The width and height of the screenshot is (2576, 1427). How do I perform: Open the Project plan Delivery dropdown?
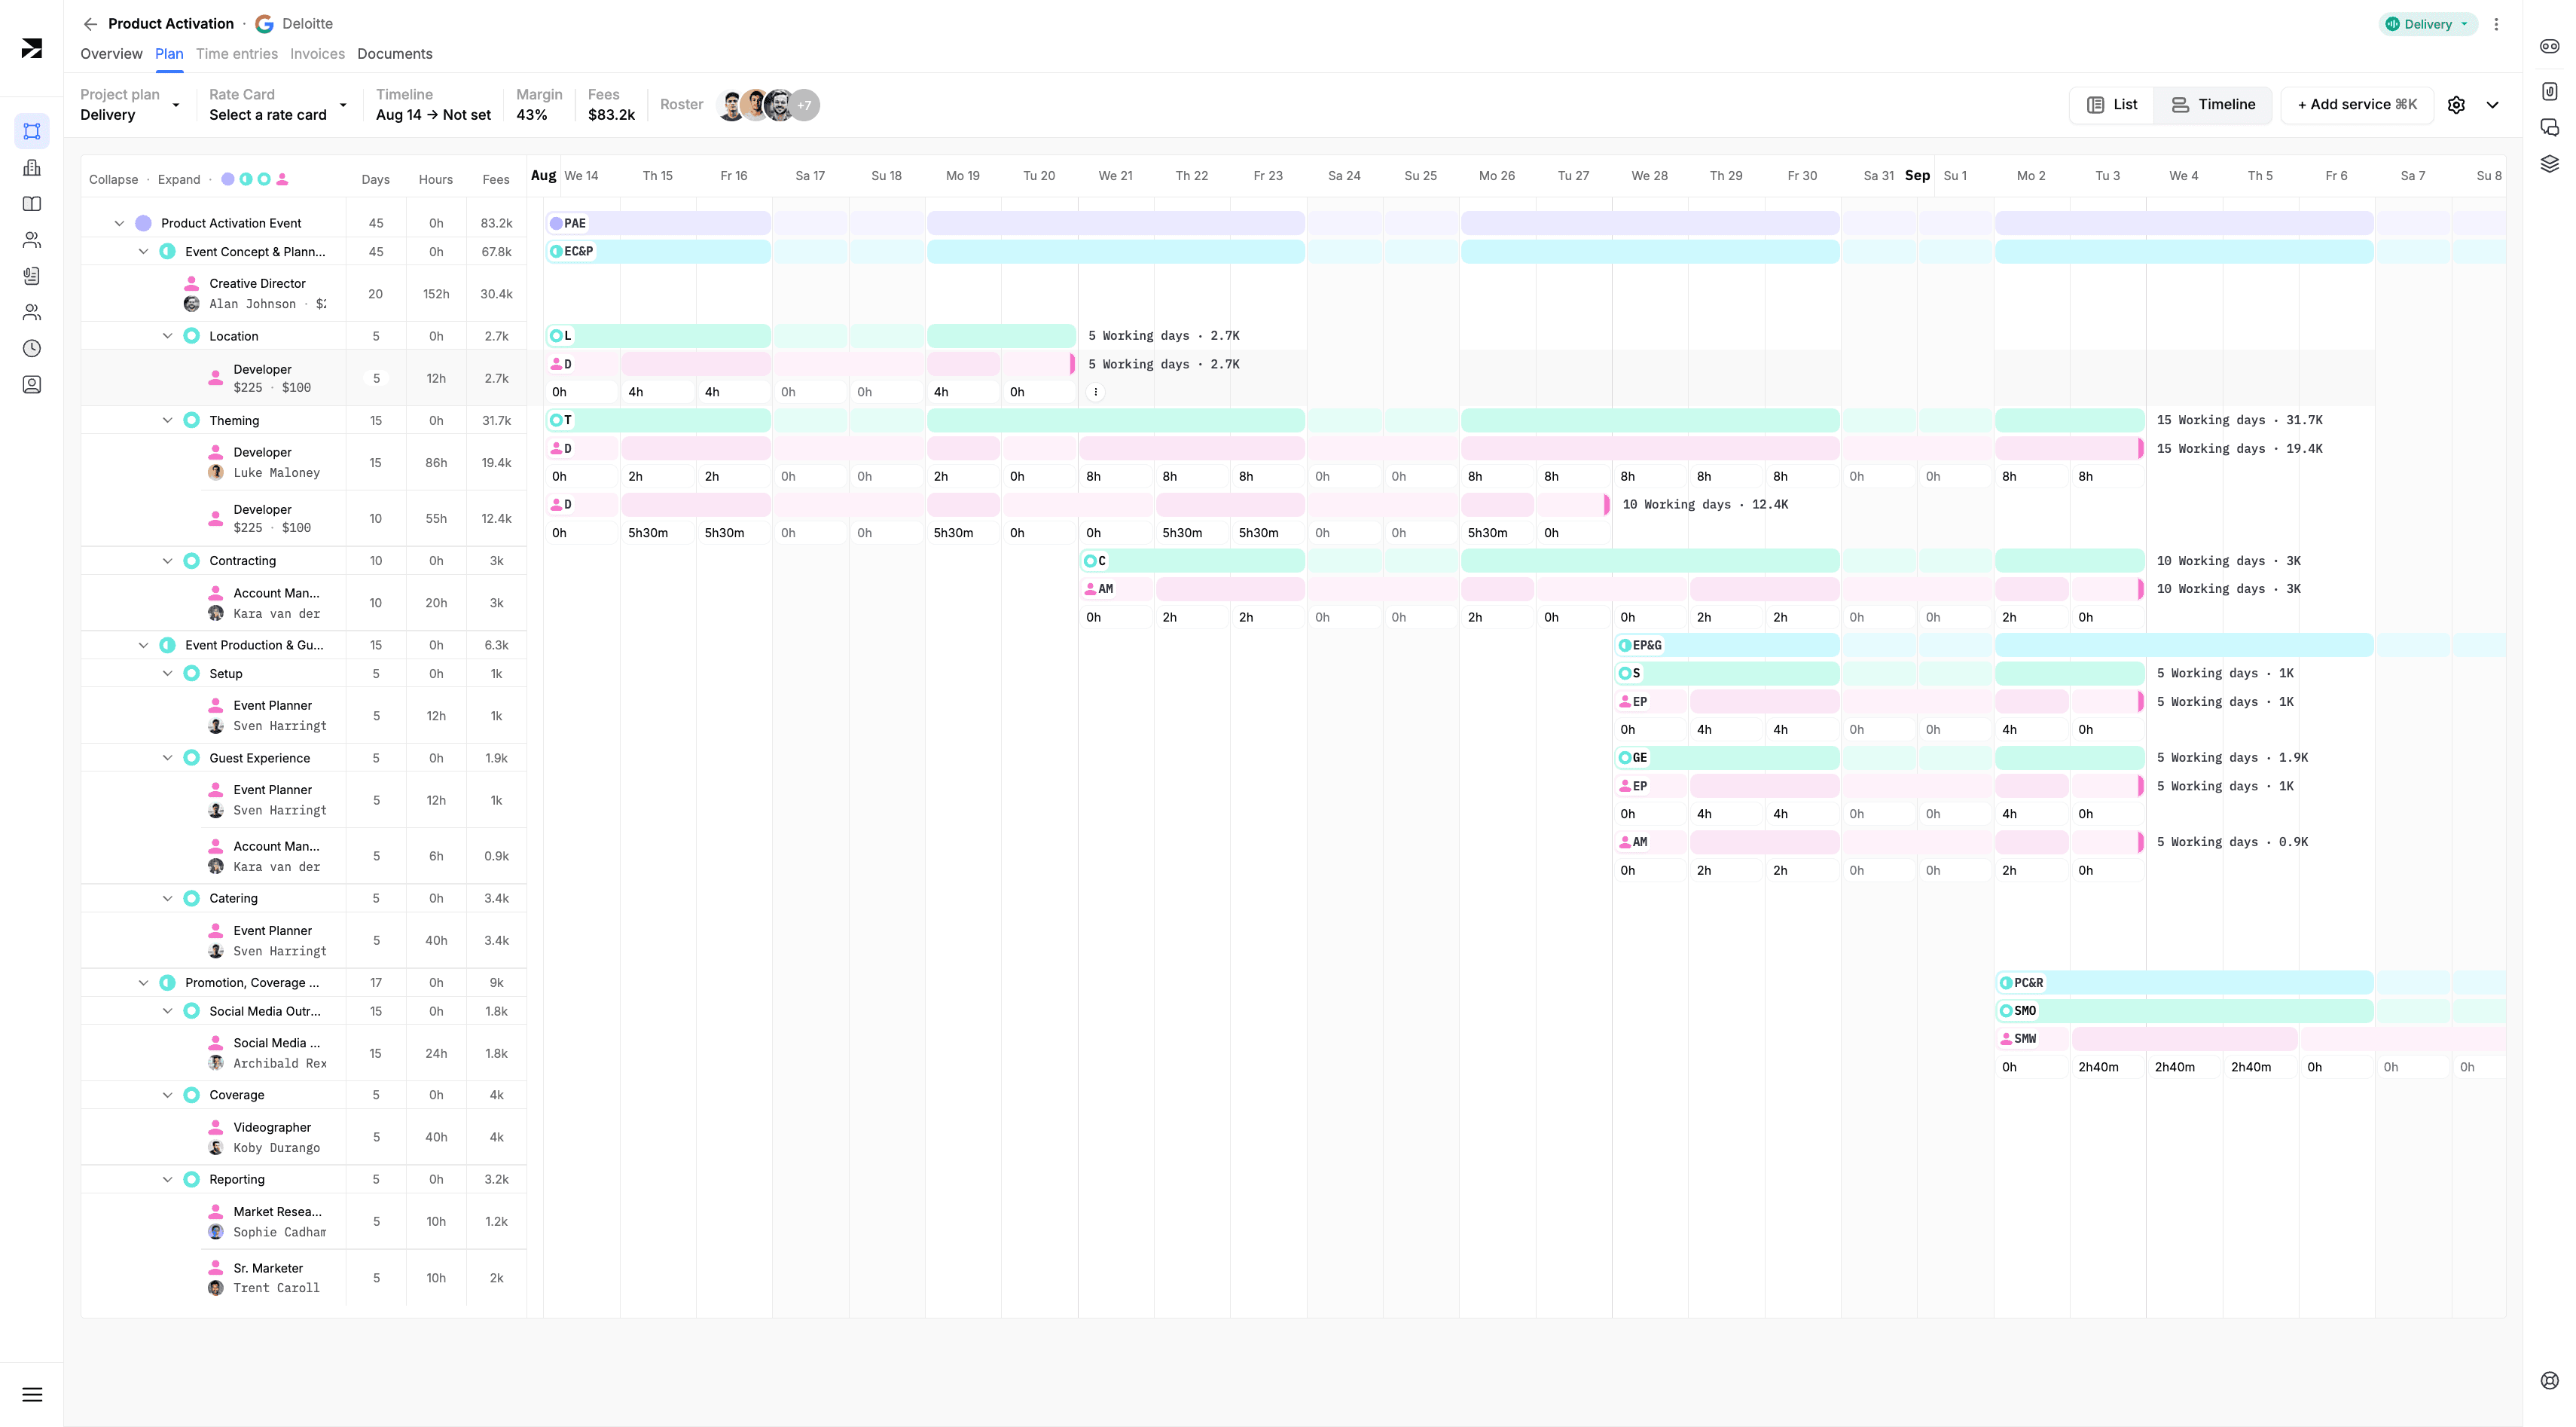click(130, 105)
